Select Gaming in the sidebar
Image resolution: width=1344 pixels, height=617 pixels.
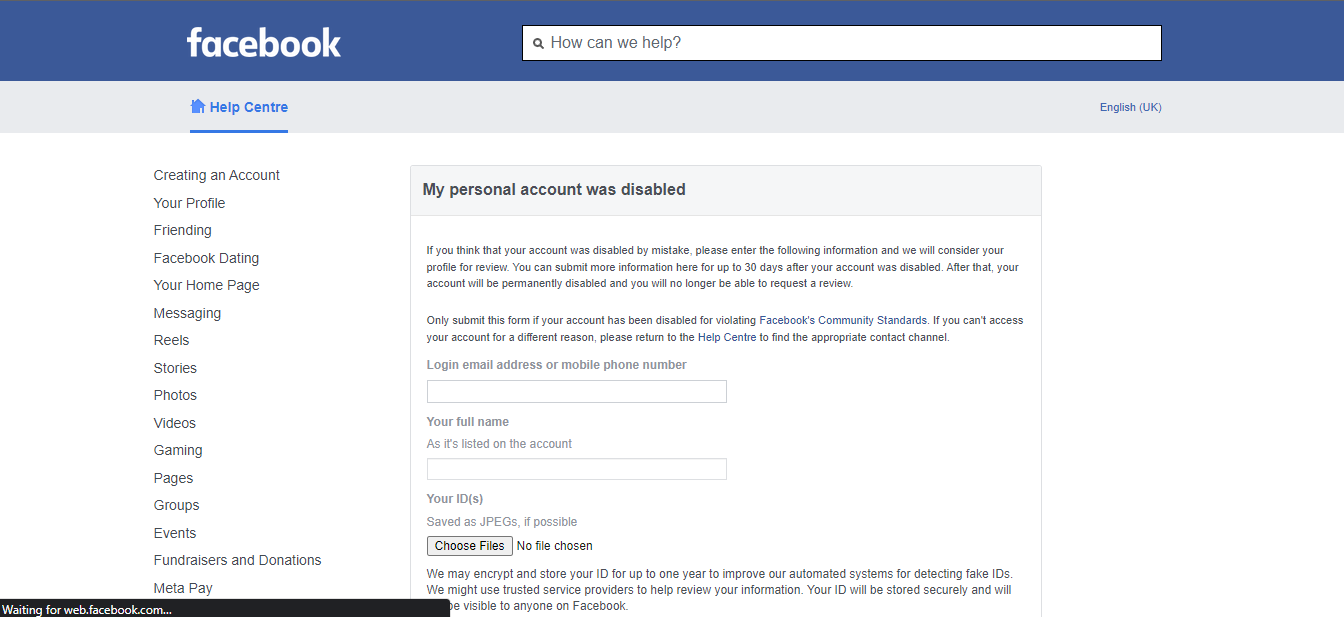[178, 450]
